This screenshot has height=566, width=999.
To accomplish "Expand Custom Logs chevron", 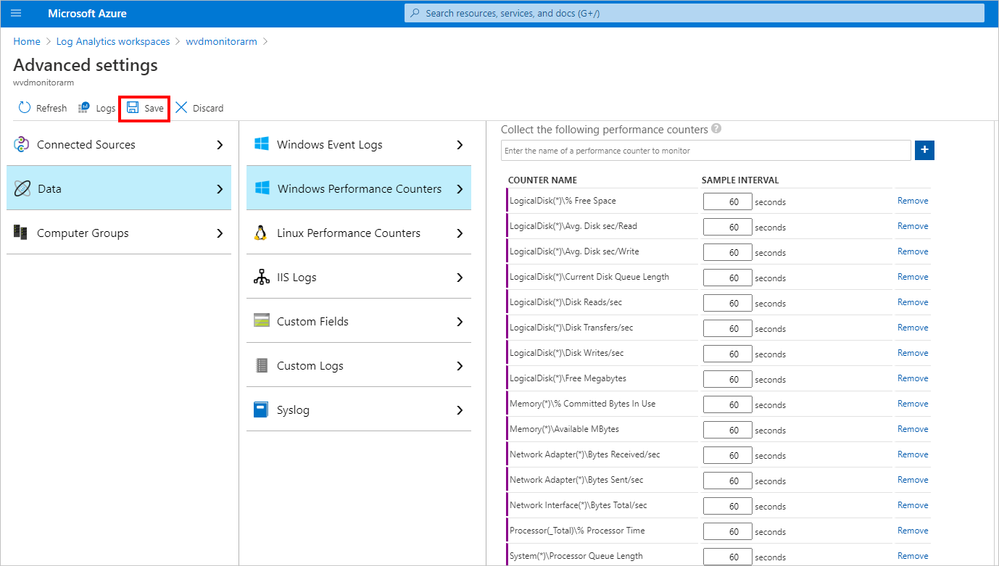I will coord(460,366).
